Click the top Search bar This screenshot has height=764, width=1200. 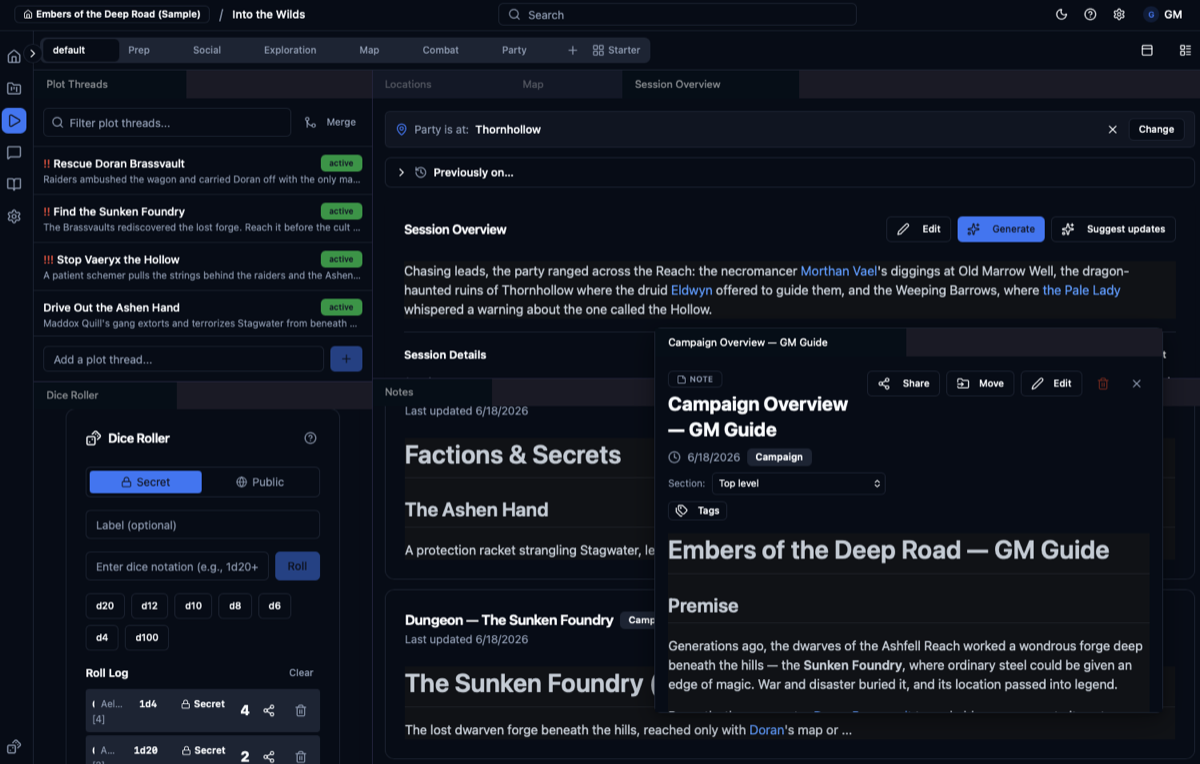click(677, 15)
